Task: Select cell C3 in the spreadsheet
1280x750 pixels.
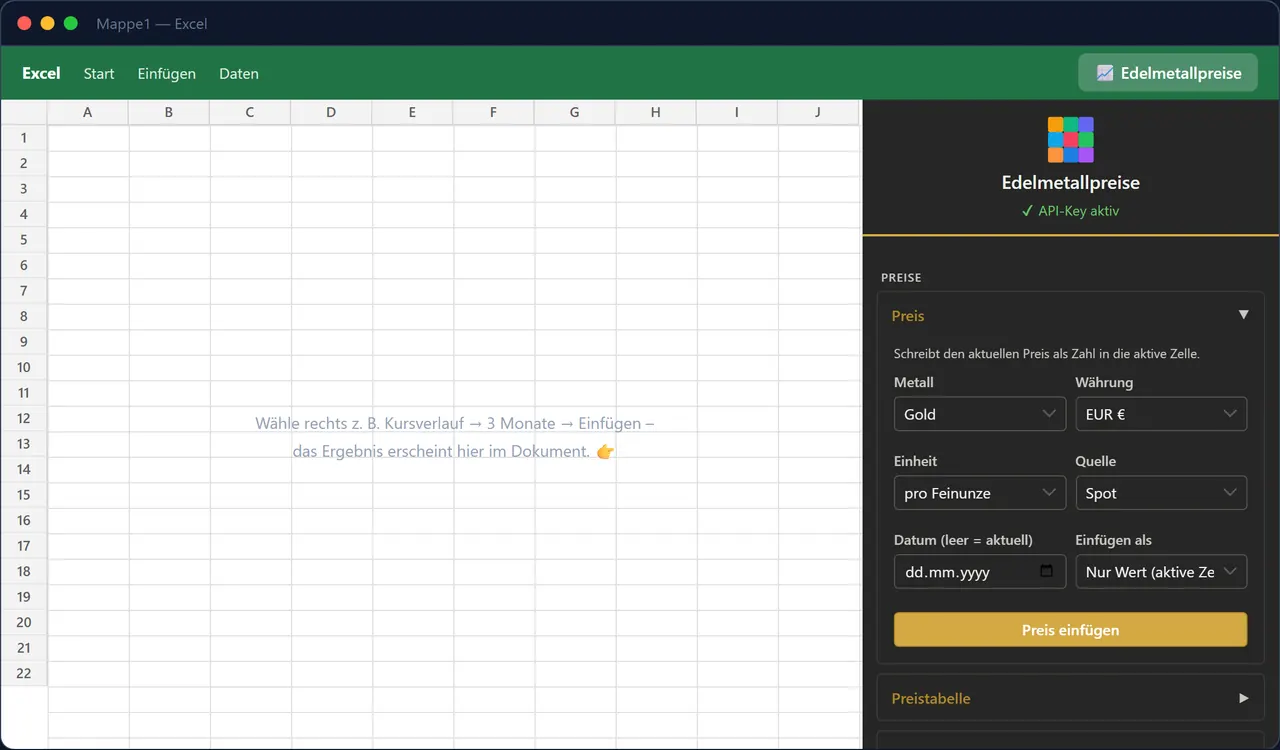Action: [250, 189]
